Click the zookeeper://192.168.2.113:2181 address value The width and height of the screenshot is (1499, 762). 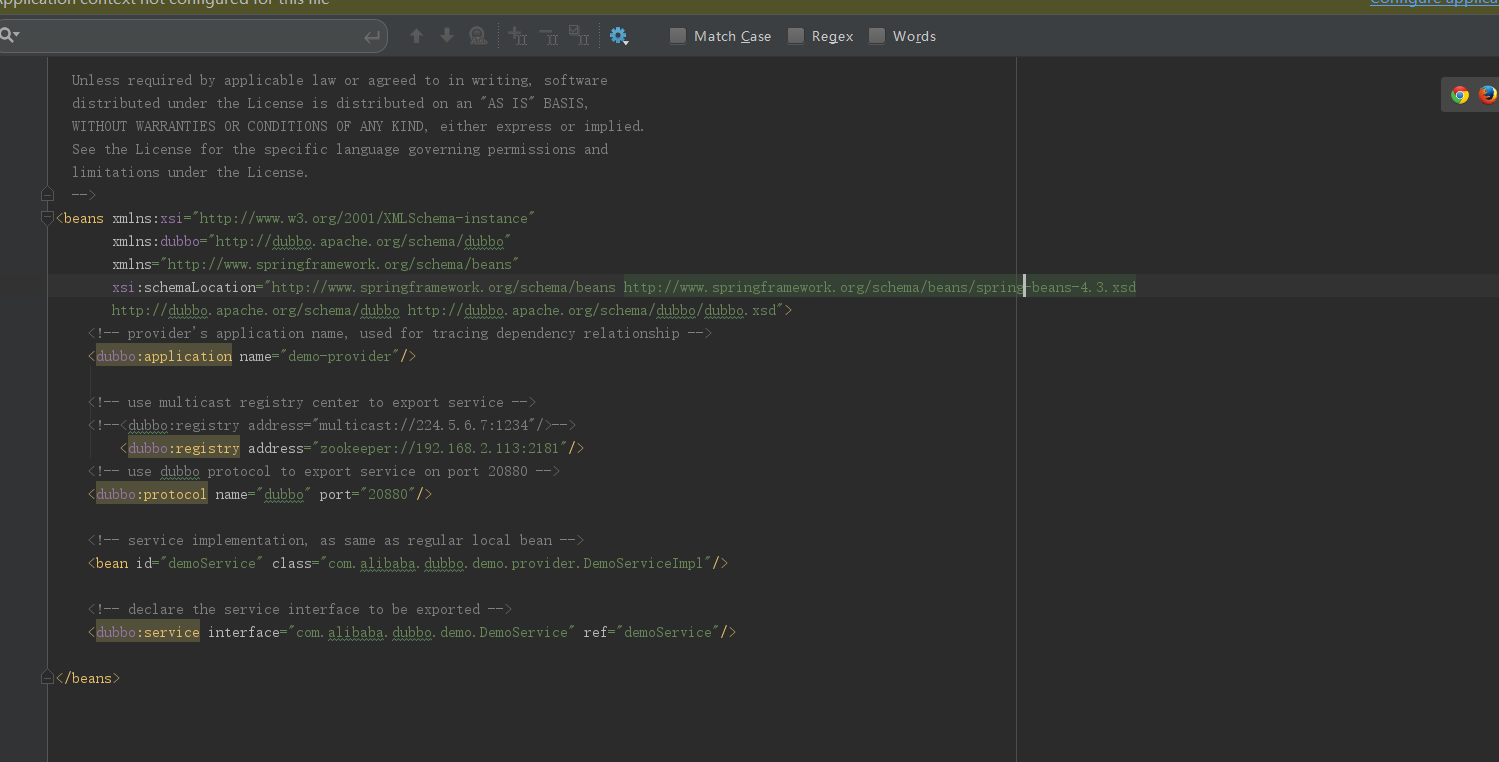(440, 448)
